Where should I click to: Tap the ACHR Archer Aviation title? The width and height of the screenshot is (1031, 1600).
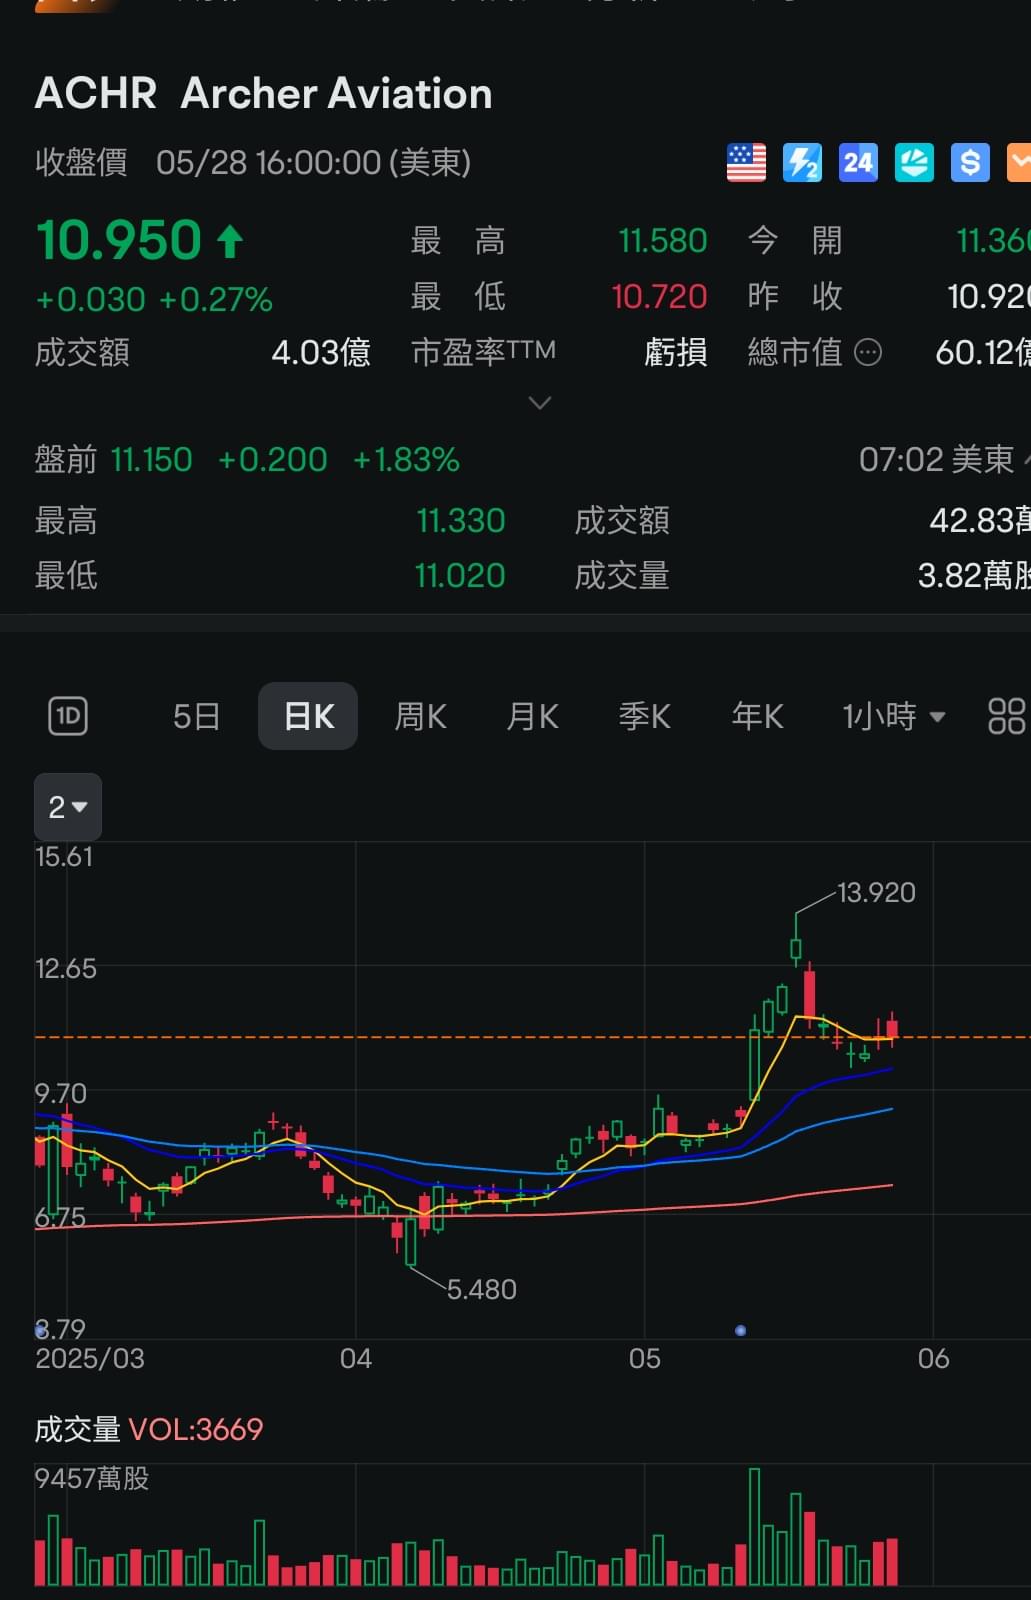pyautogui.click(x=264, y=94)
